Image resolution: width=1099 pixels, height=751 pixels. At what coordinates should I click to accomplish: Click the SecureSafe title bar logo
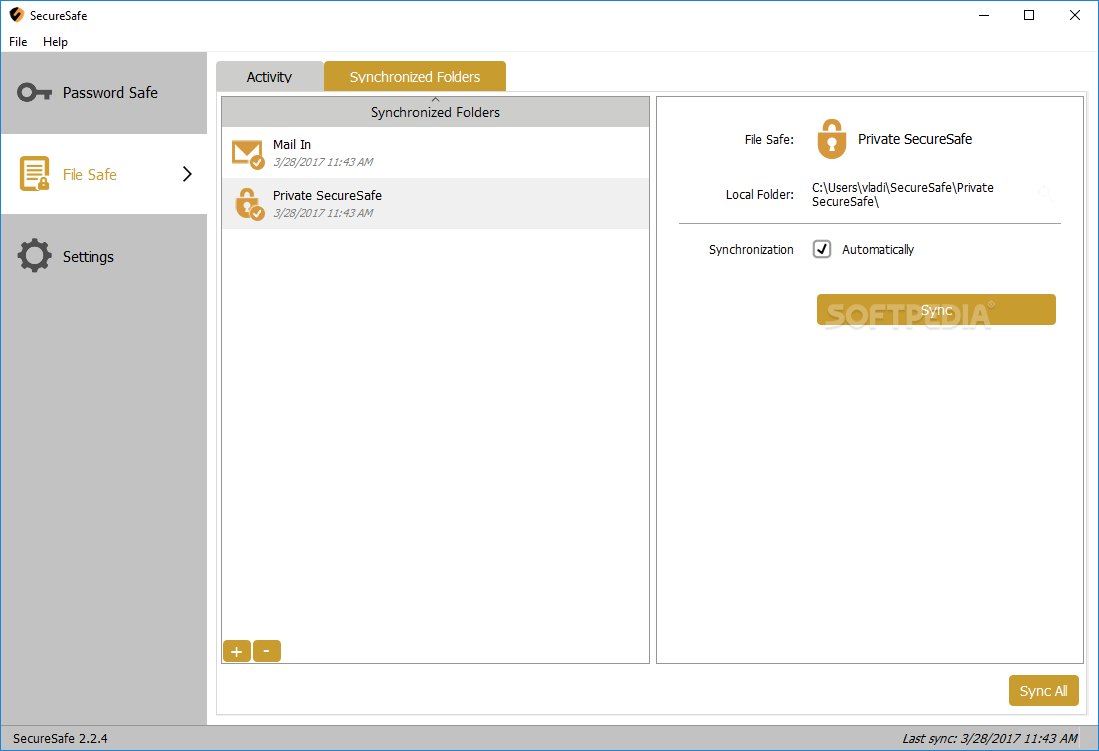click(x=16, y=15)
